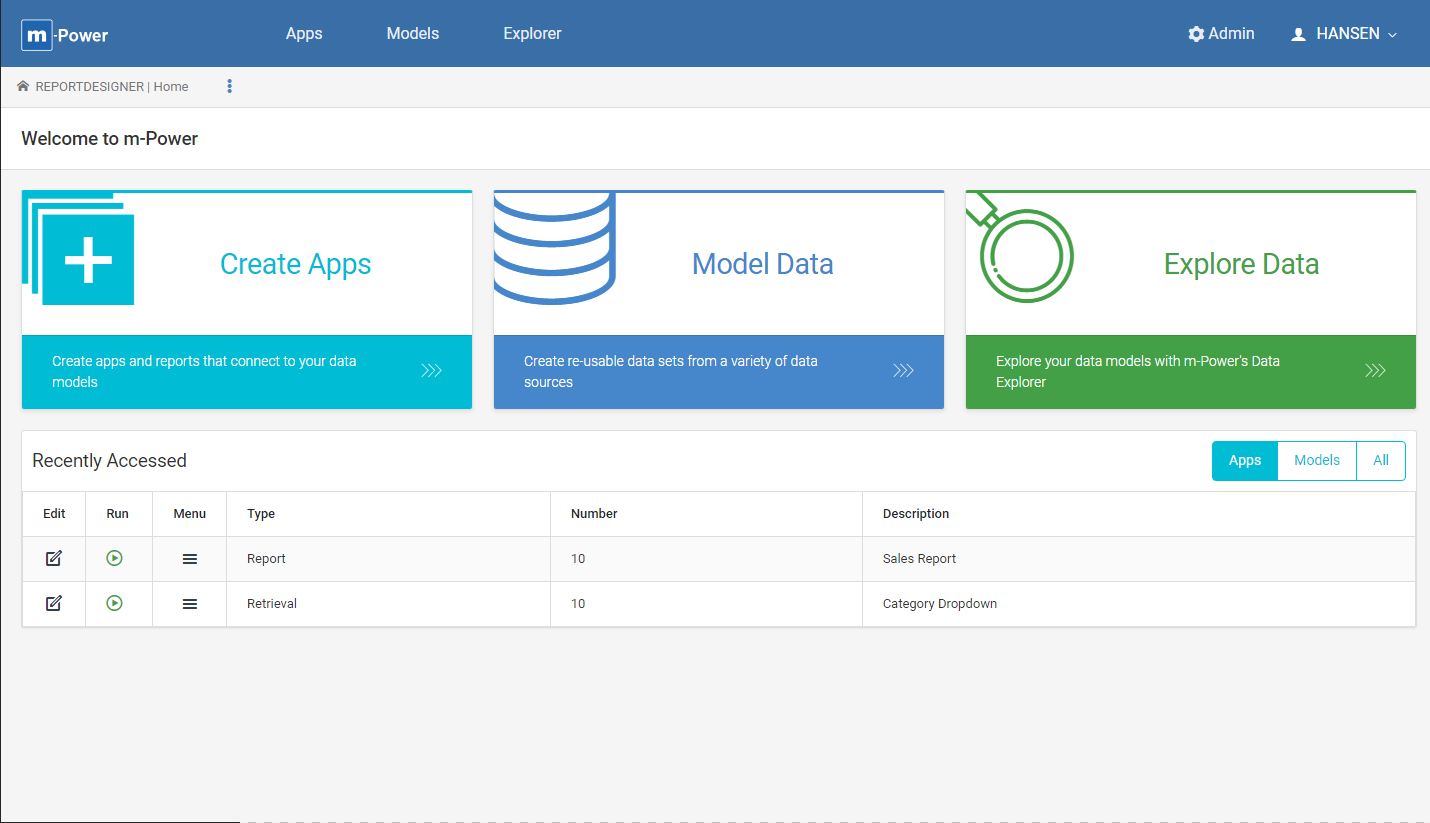Click the home icon in breadcrumb
The image size is (1430, 823).
pyautogui.click(x=23, y=86)
